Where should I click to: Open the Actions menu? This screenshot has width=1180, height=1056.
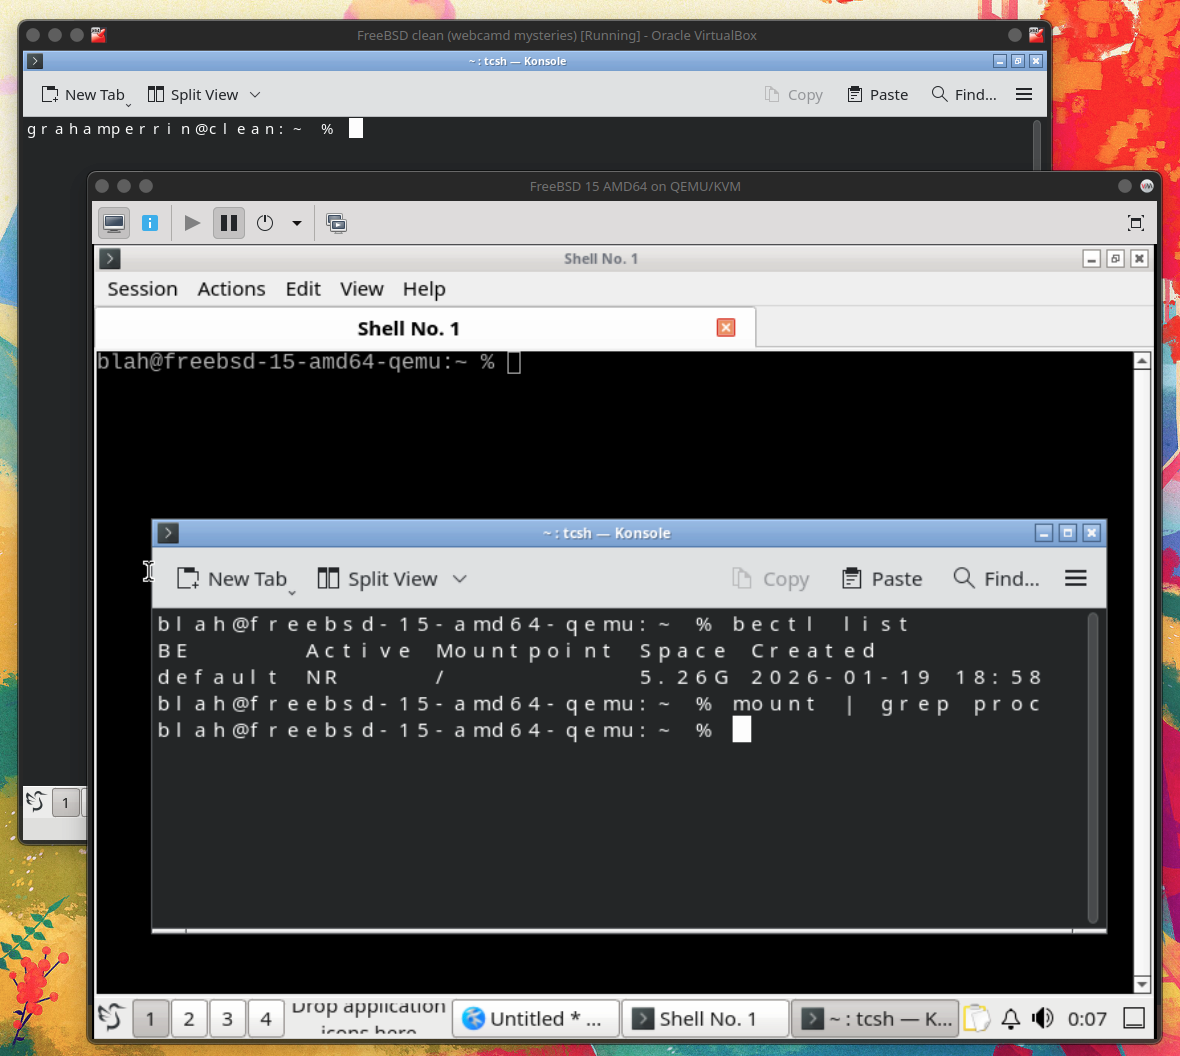pyautogui.click(x=231, y=289)
